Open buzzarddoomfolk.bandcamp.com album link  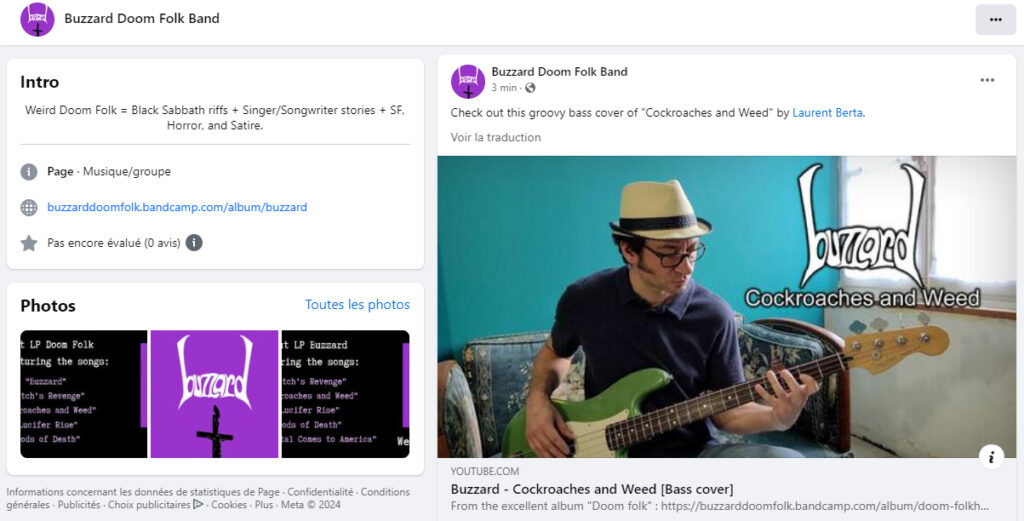[x=177, y=207]
